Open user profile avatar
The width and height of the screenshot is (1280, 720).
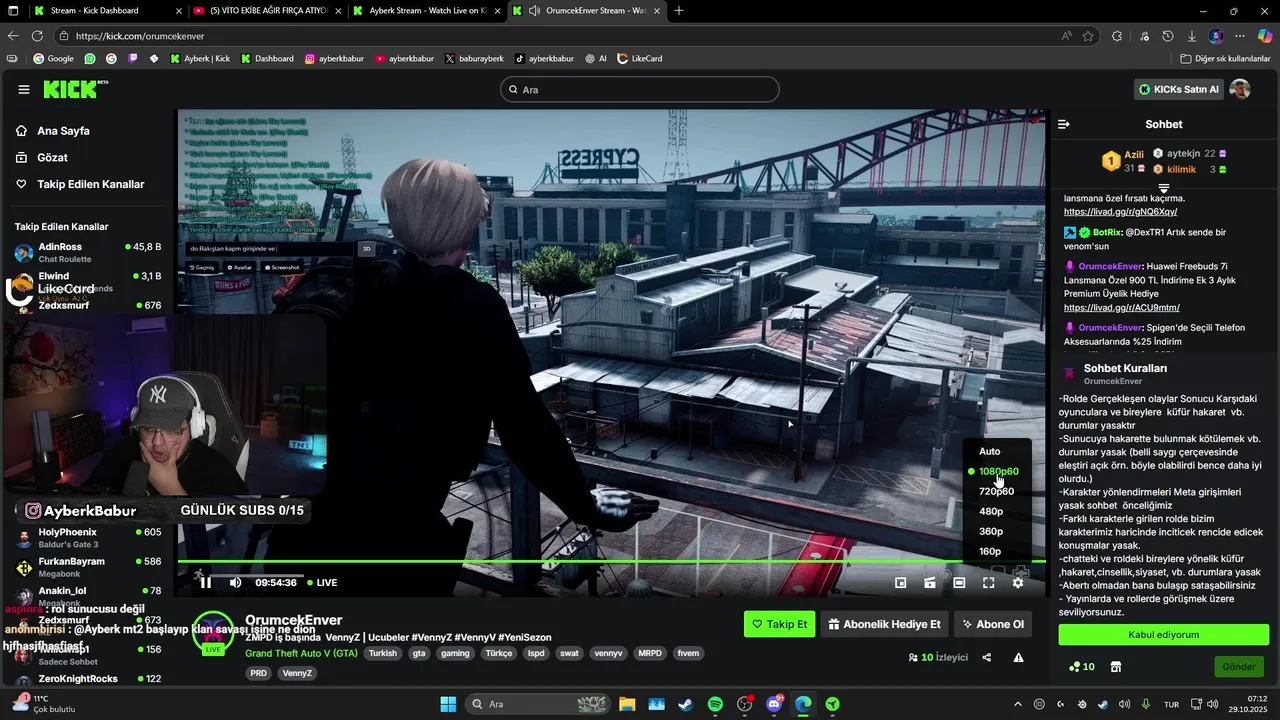pos(1240,89)
